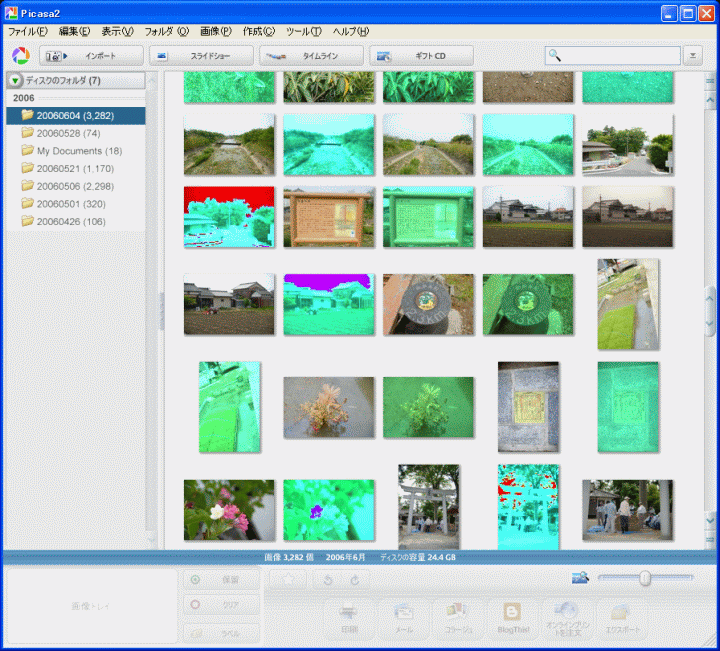Viewport: 720px width, 651px height.
Task: Open the ツール(T) menu
Action: (x=303, y=32)
